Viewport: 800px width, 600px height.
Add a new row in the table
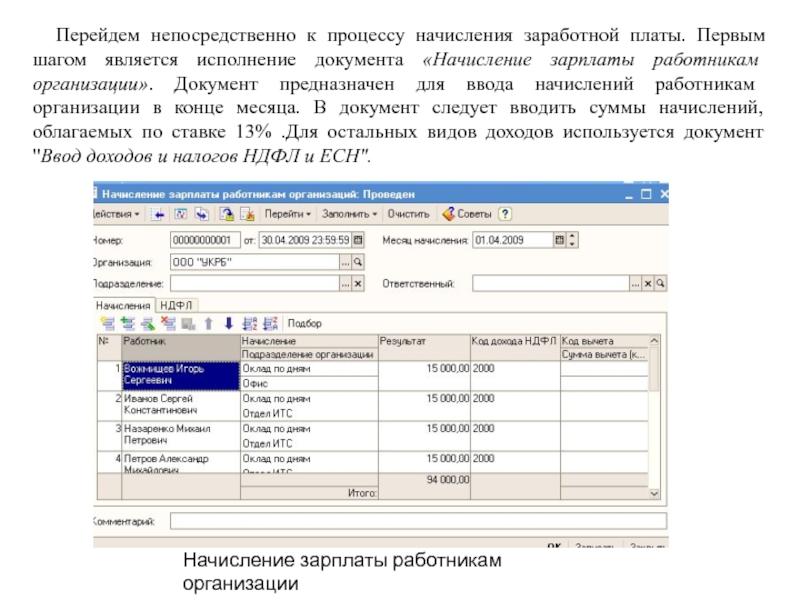[108, 323]
